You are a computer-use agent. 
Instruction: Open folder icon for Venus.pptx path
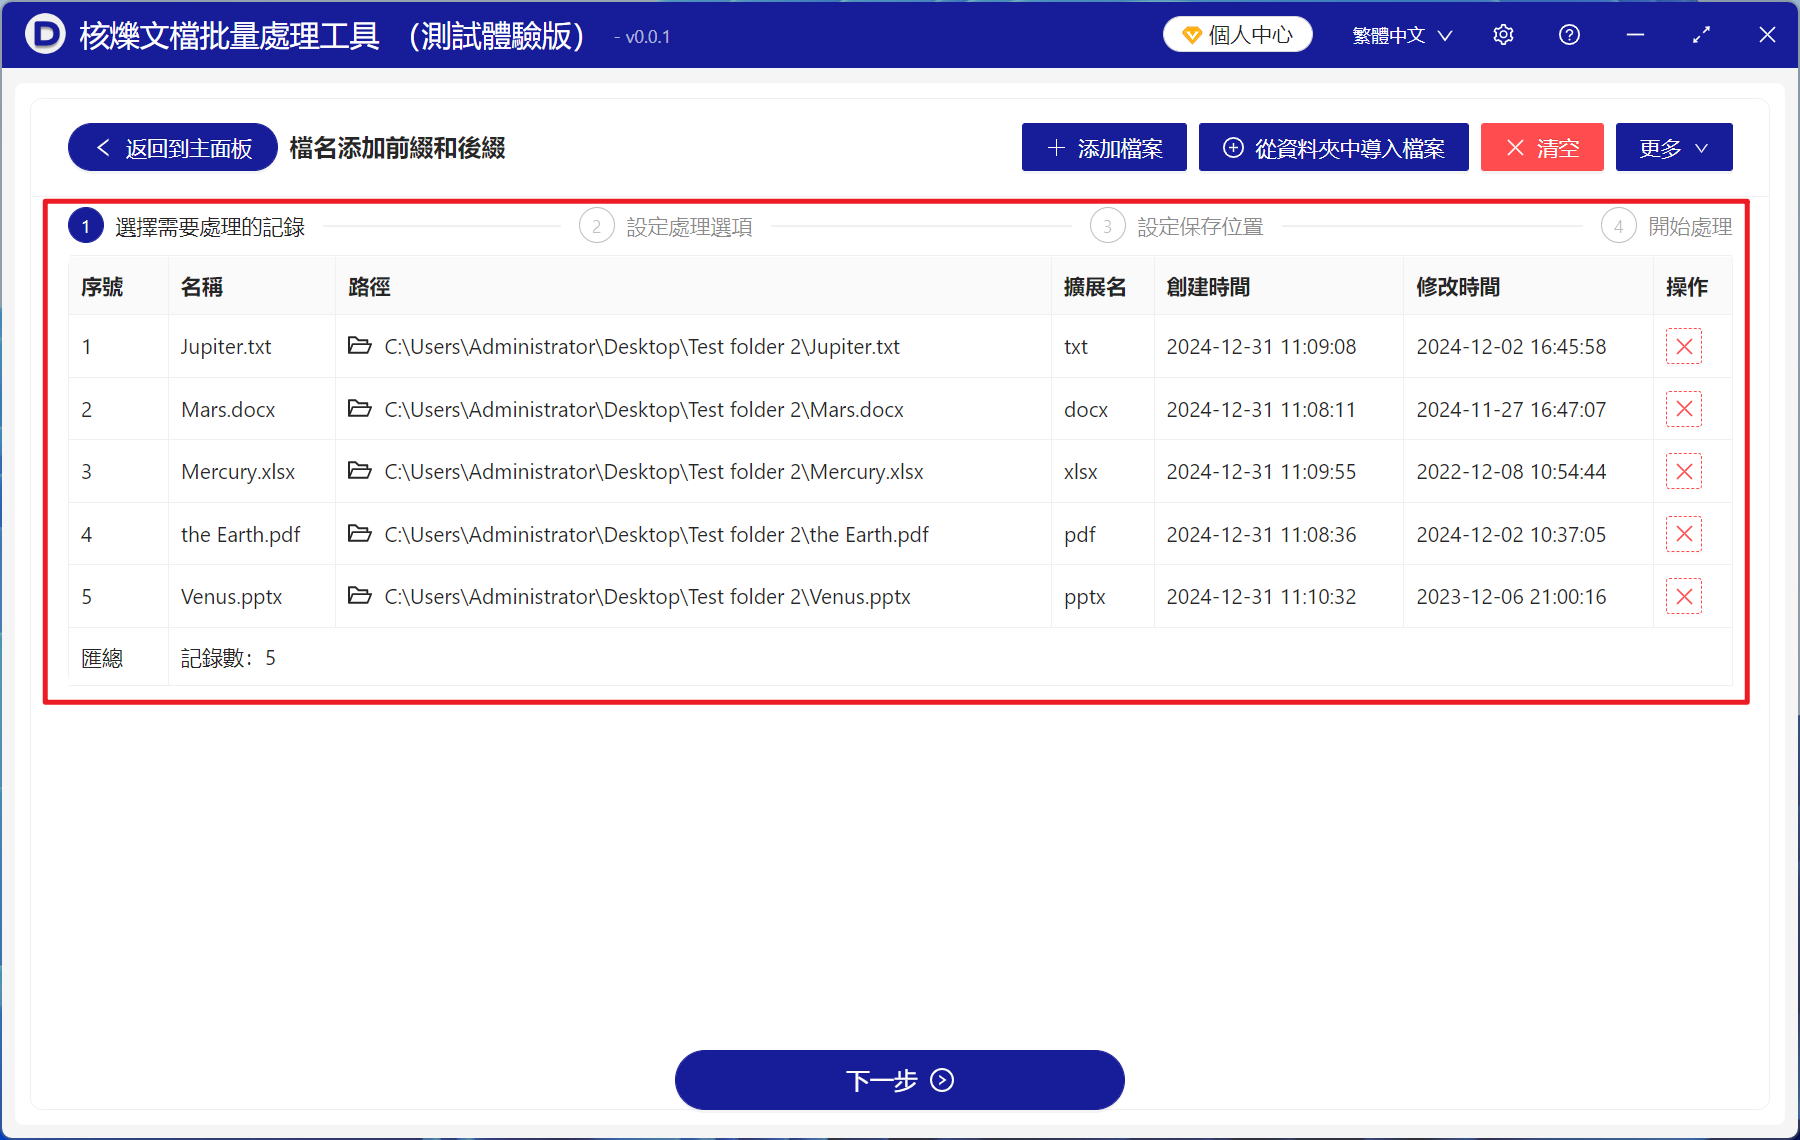[359, 596]
